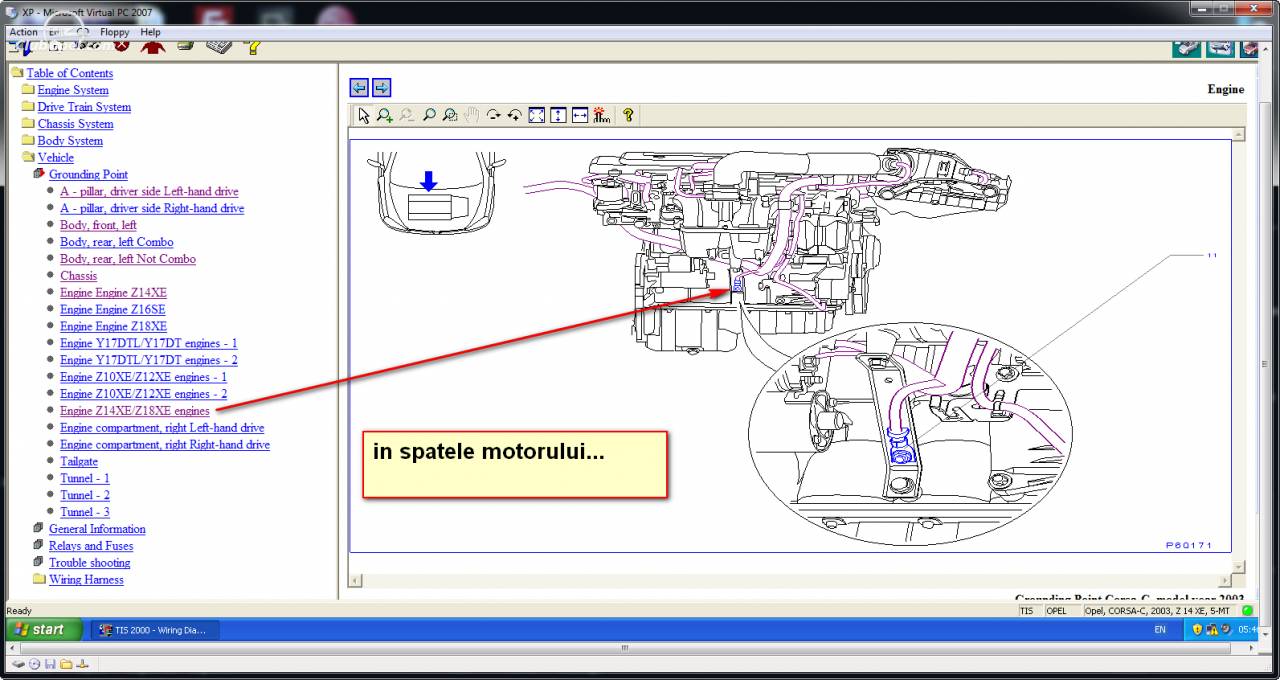
Task: Select the zoom to rectangle tool
Action: (x=450, y=115)
